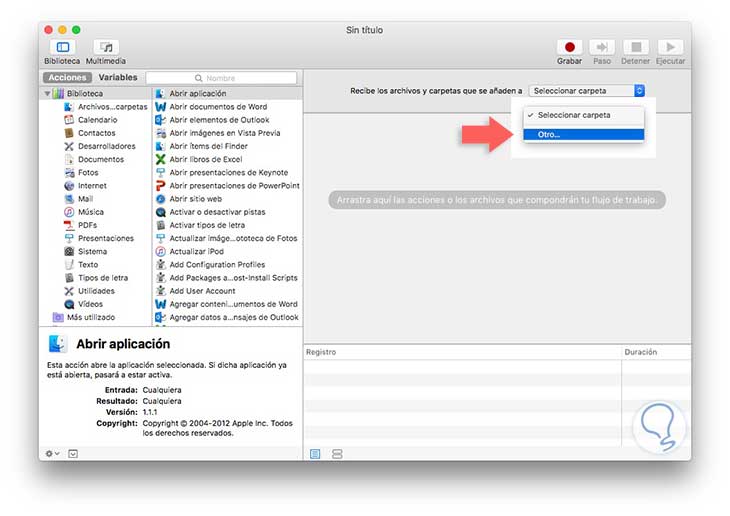This screenshot has width=730, height=516.
Task: Hide the description pane toggle
Action: (x=73, y=454)
